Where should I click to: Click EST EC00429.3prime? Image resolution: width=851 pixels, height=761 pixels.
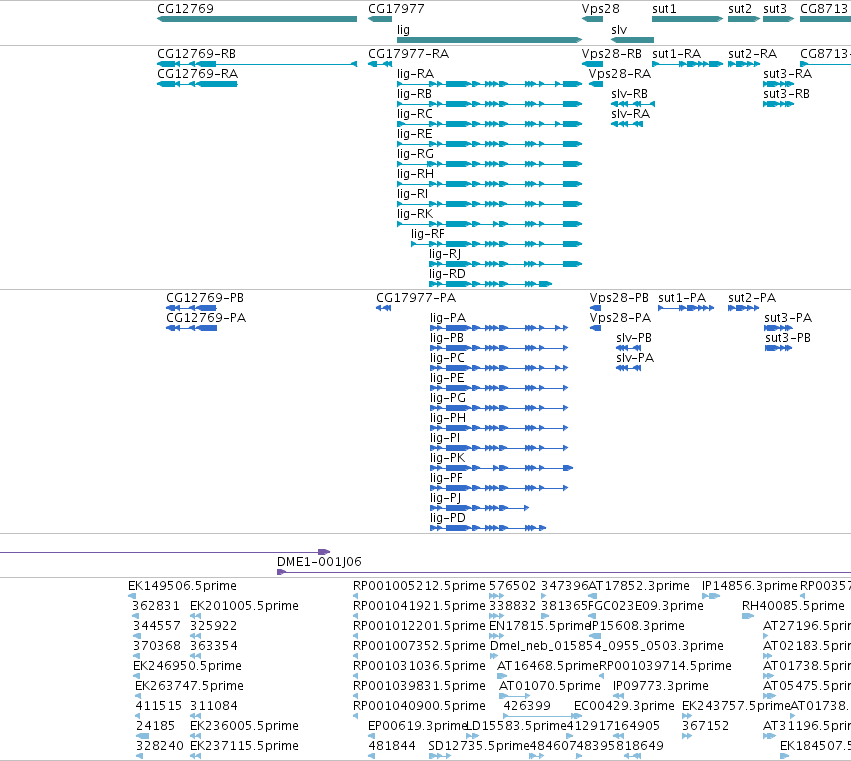point(624,706)
